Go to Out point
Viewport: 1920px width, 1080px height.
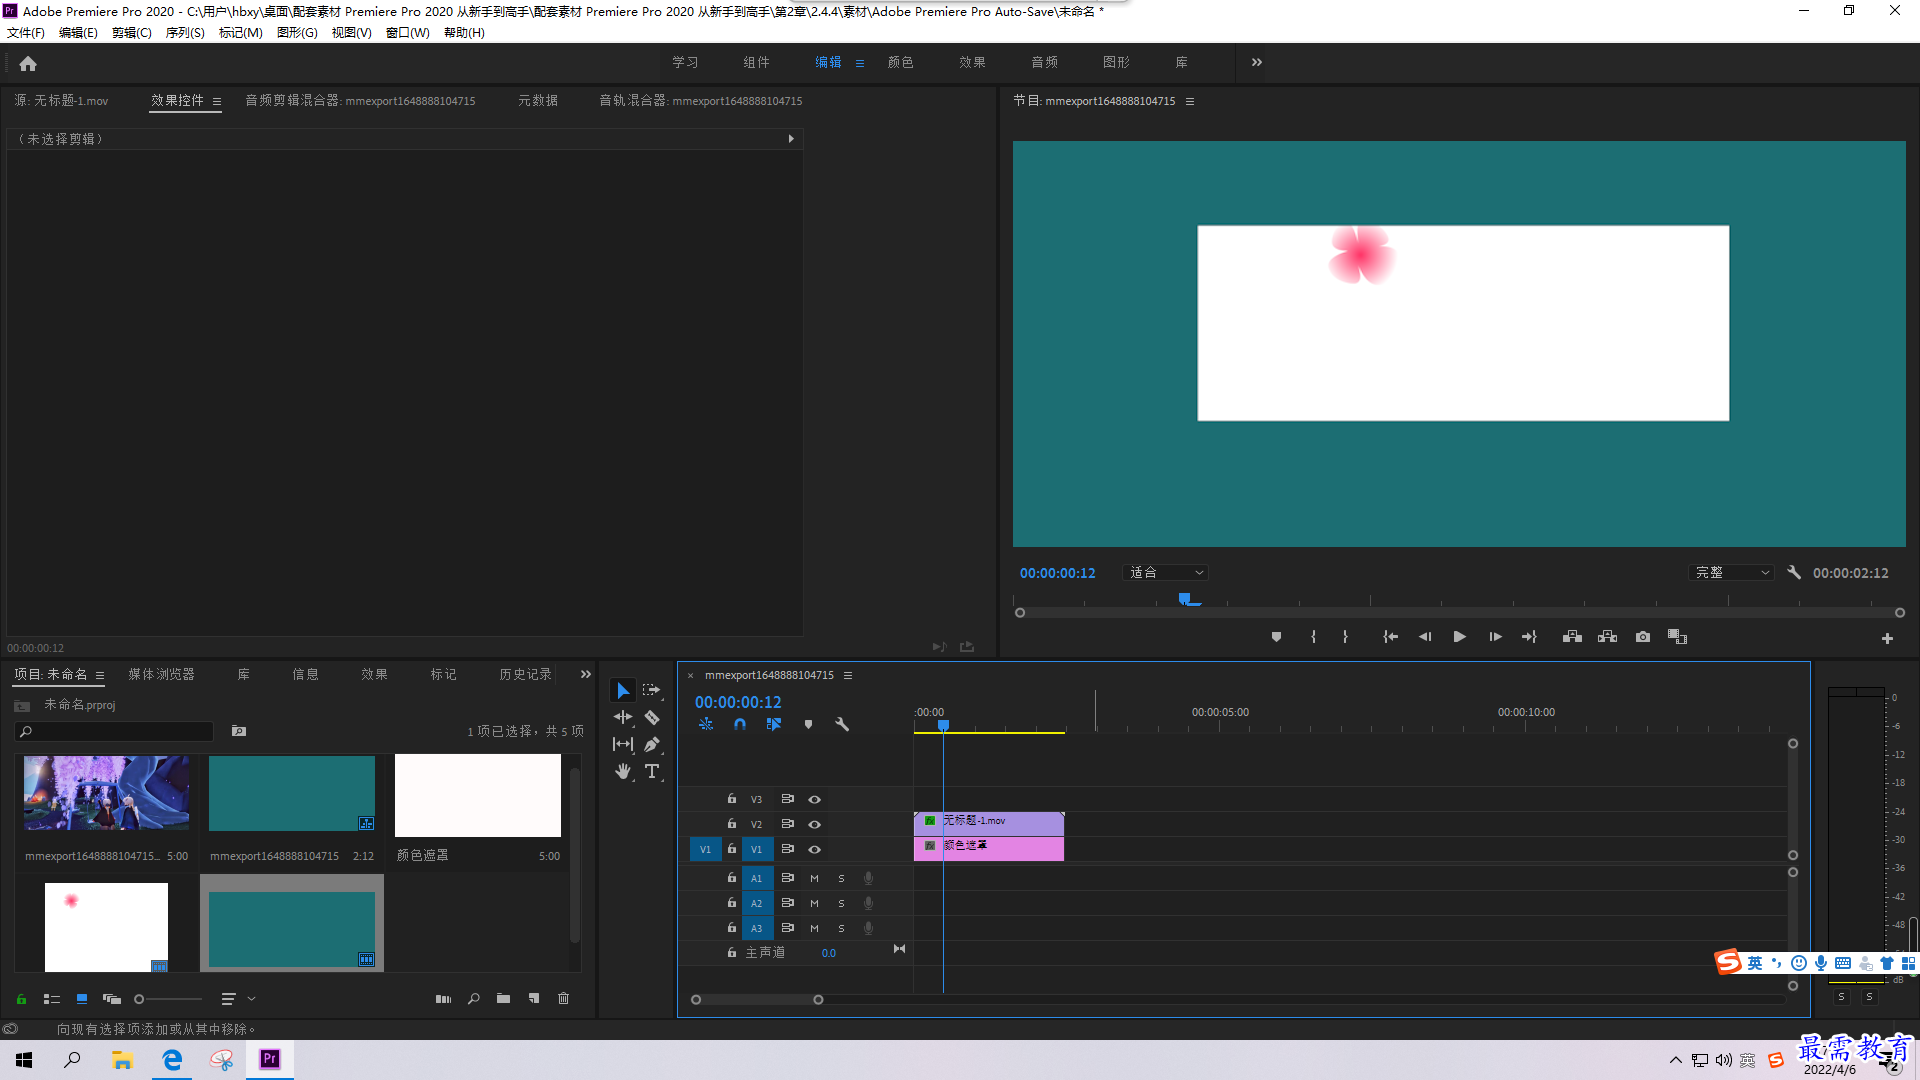pos(1529,637)
